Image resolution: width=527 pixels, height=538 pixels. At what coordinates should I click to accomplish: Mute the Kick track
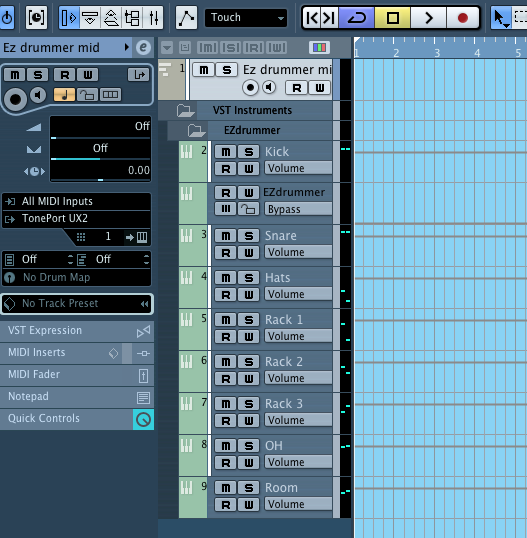click(226, 152)
